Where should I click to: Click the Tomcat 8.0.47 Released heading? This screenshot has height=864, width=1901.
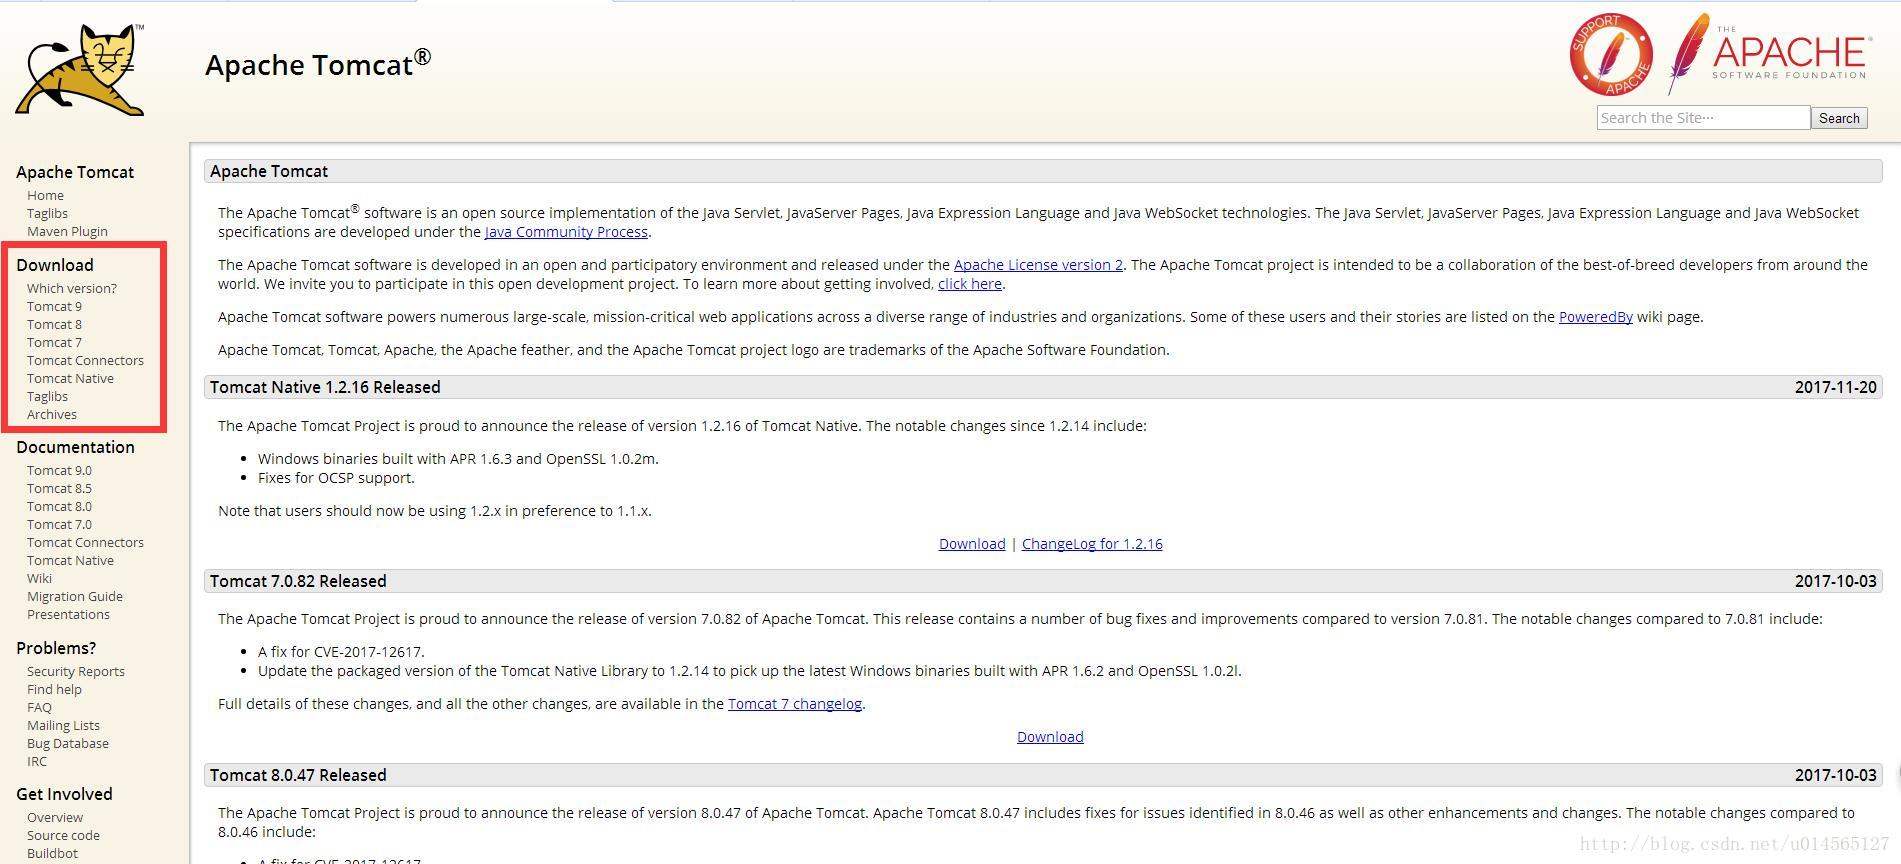pyautogui.click(x=298, y=775)
